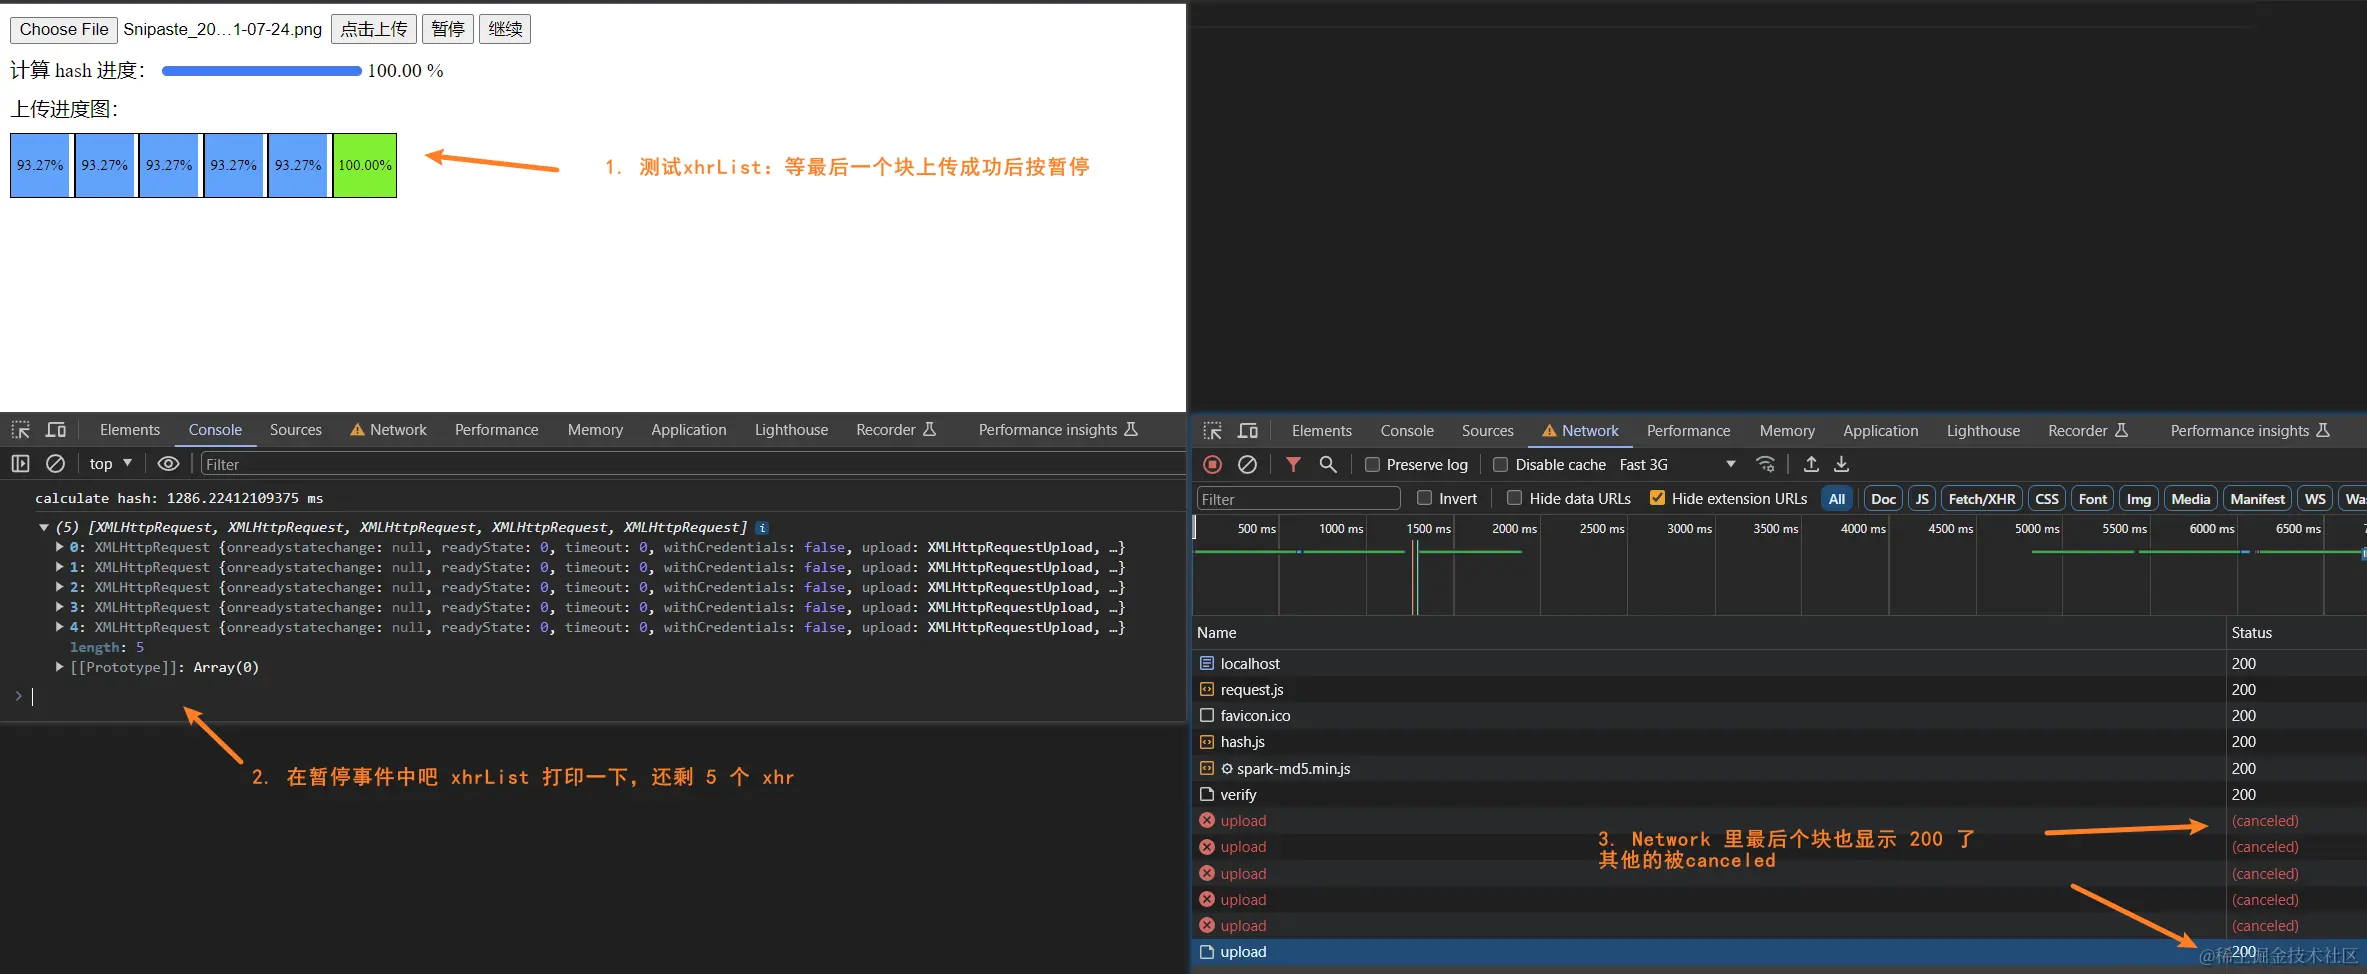This screenshot has height=974, width=2367.
Task: Click the 'calculate hash: 1286.22412109375 ms' log line
Action: click(179, 498)
